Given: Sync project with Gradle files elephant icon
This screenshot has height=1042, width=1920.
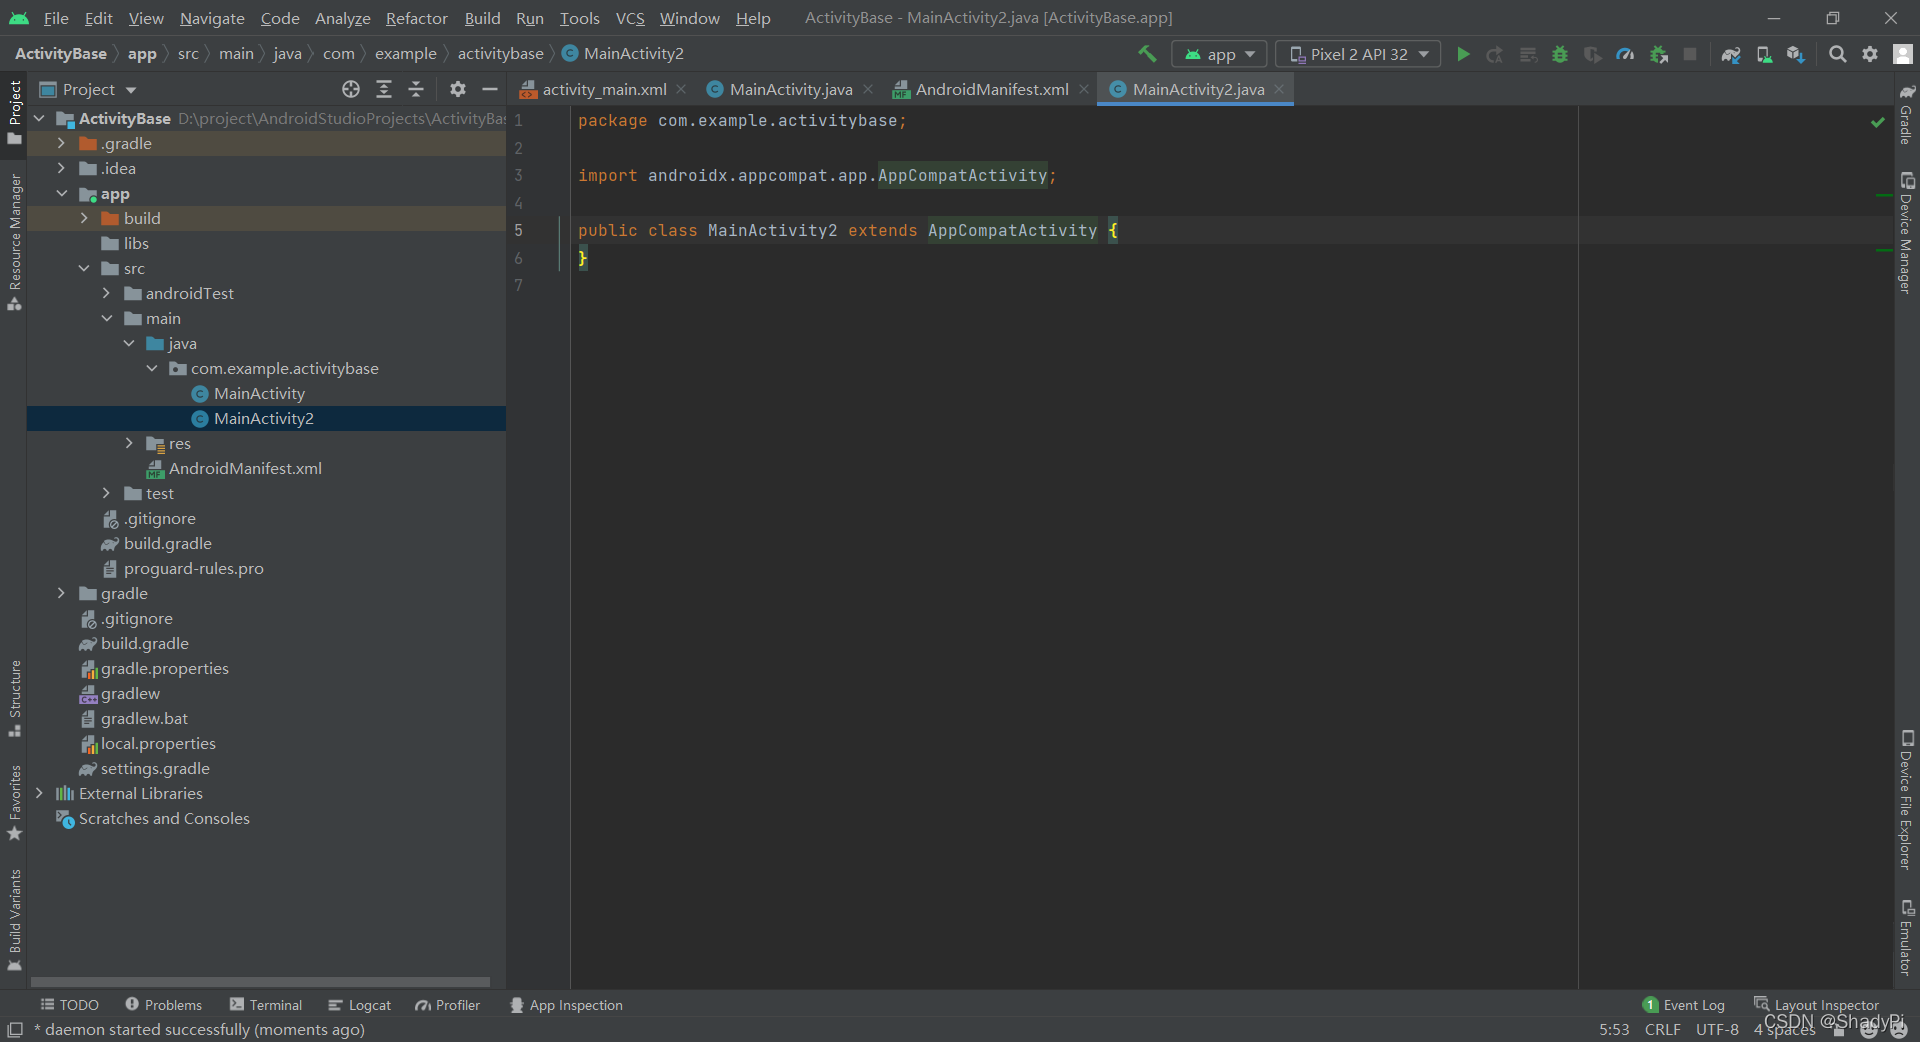Looking at the screenshot, I should pos(1731,54).
